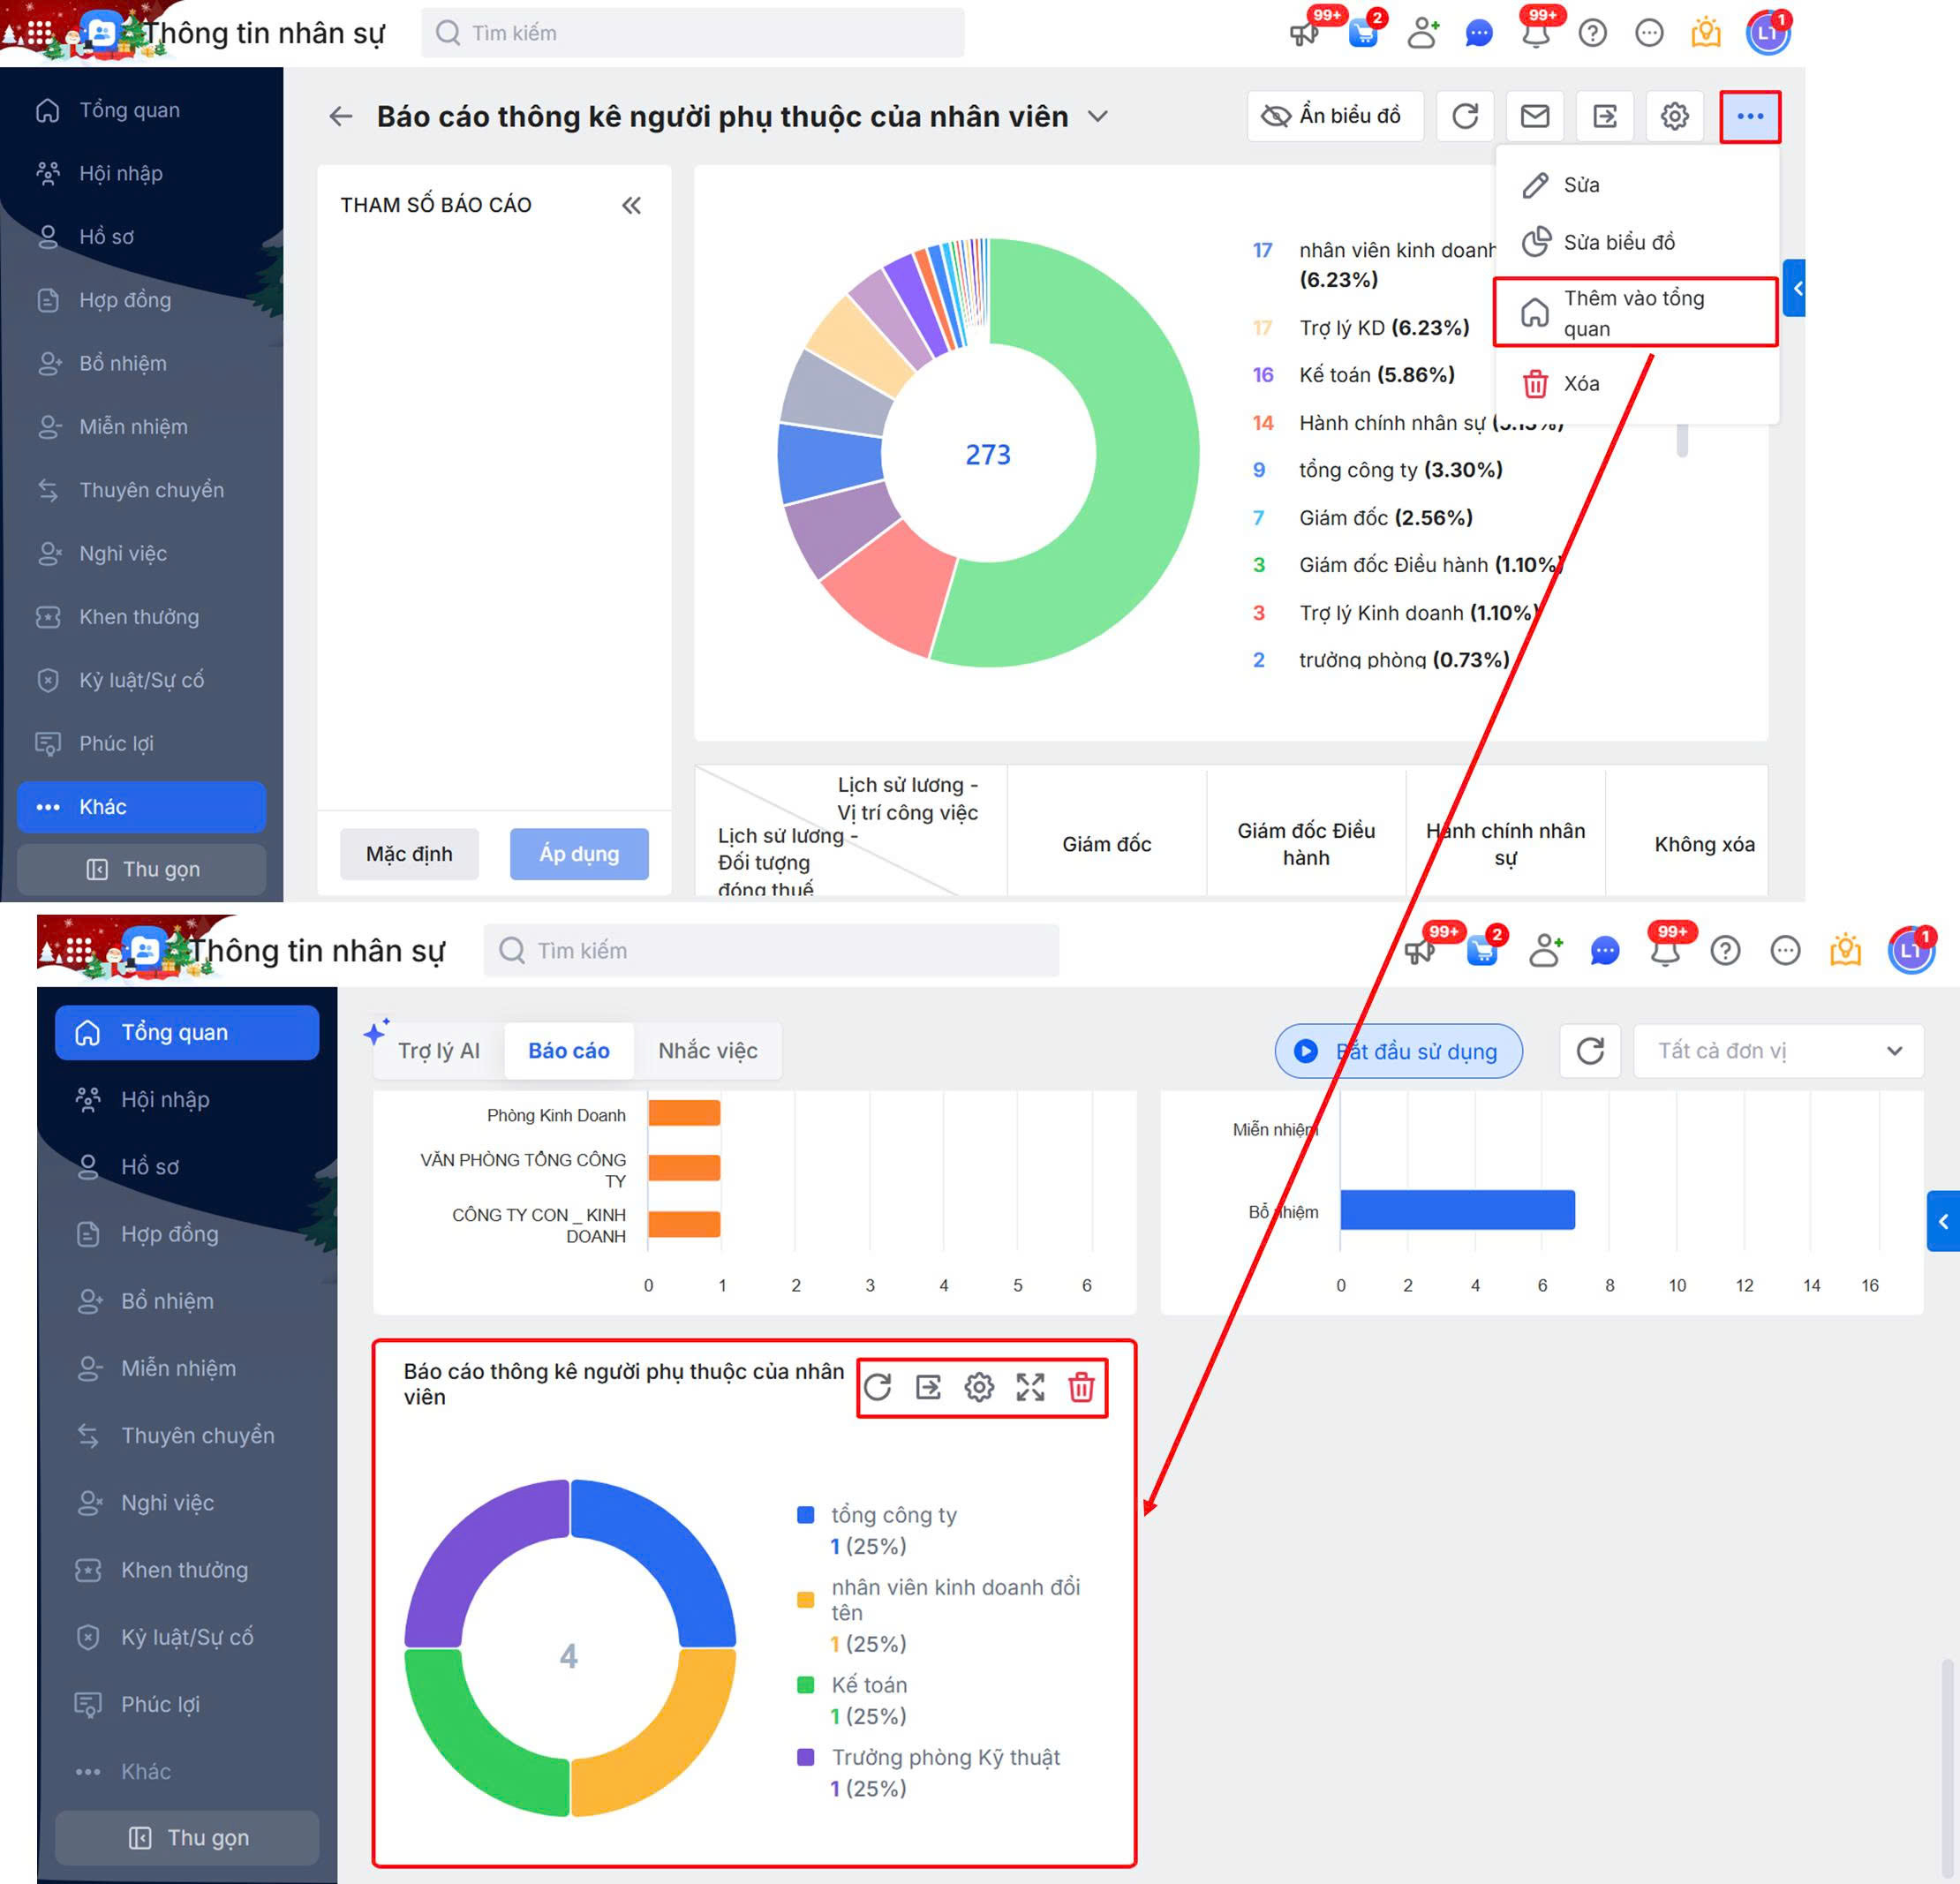This screenshot has height=1884, width=1960.
Task: Expand widget to fullscreen with arrows icon
Action: click(x=1030, y=1387)
